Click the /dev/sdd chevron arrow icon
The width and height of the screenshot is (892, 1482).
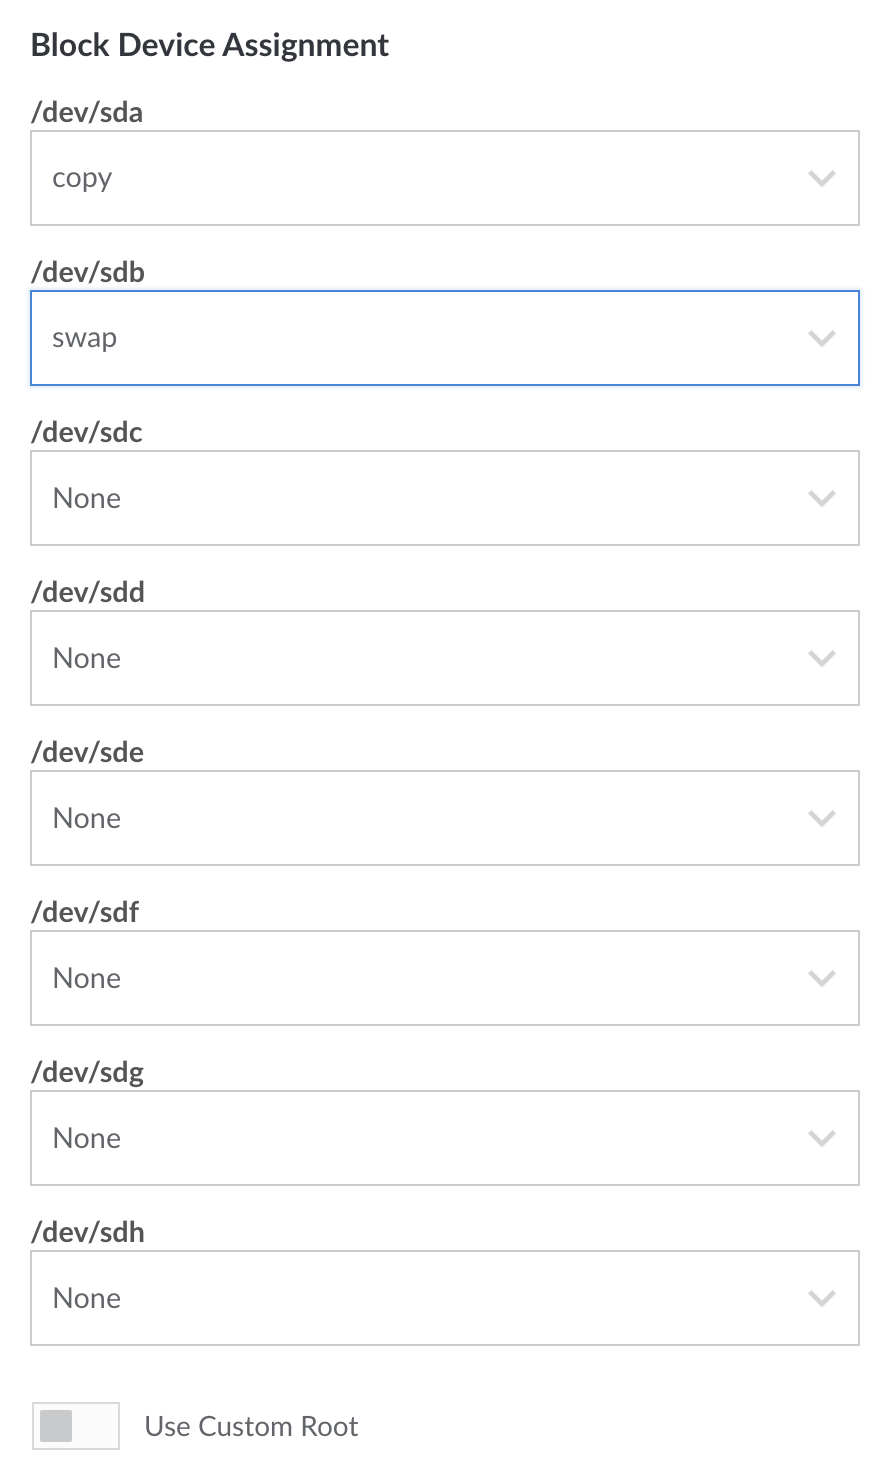coord(821,659)
